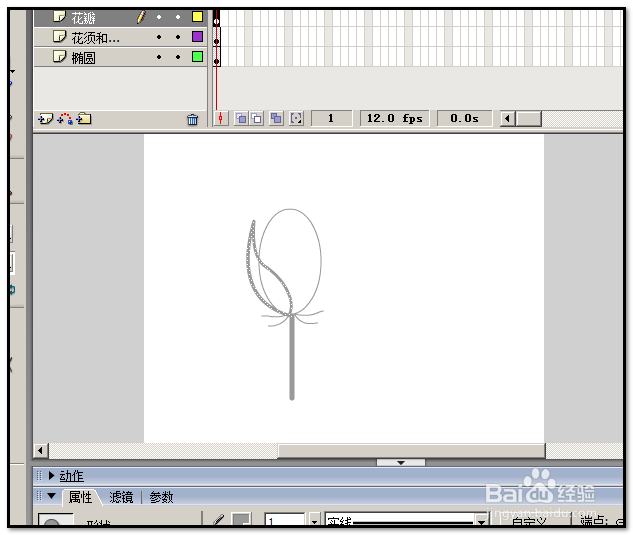Viewport: 633px width, 535px height.
Task: Click the 自定义 custom stroke button
Action: [x=529, y=520]
